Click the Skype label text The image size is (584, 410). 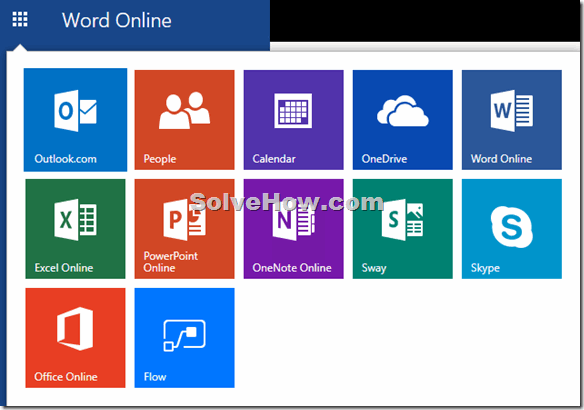pyautogui.click(x=485, y=268)
